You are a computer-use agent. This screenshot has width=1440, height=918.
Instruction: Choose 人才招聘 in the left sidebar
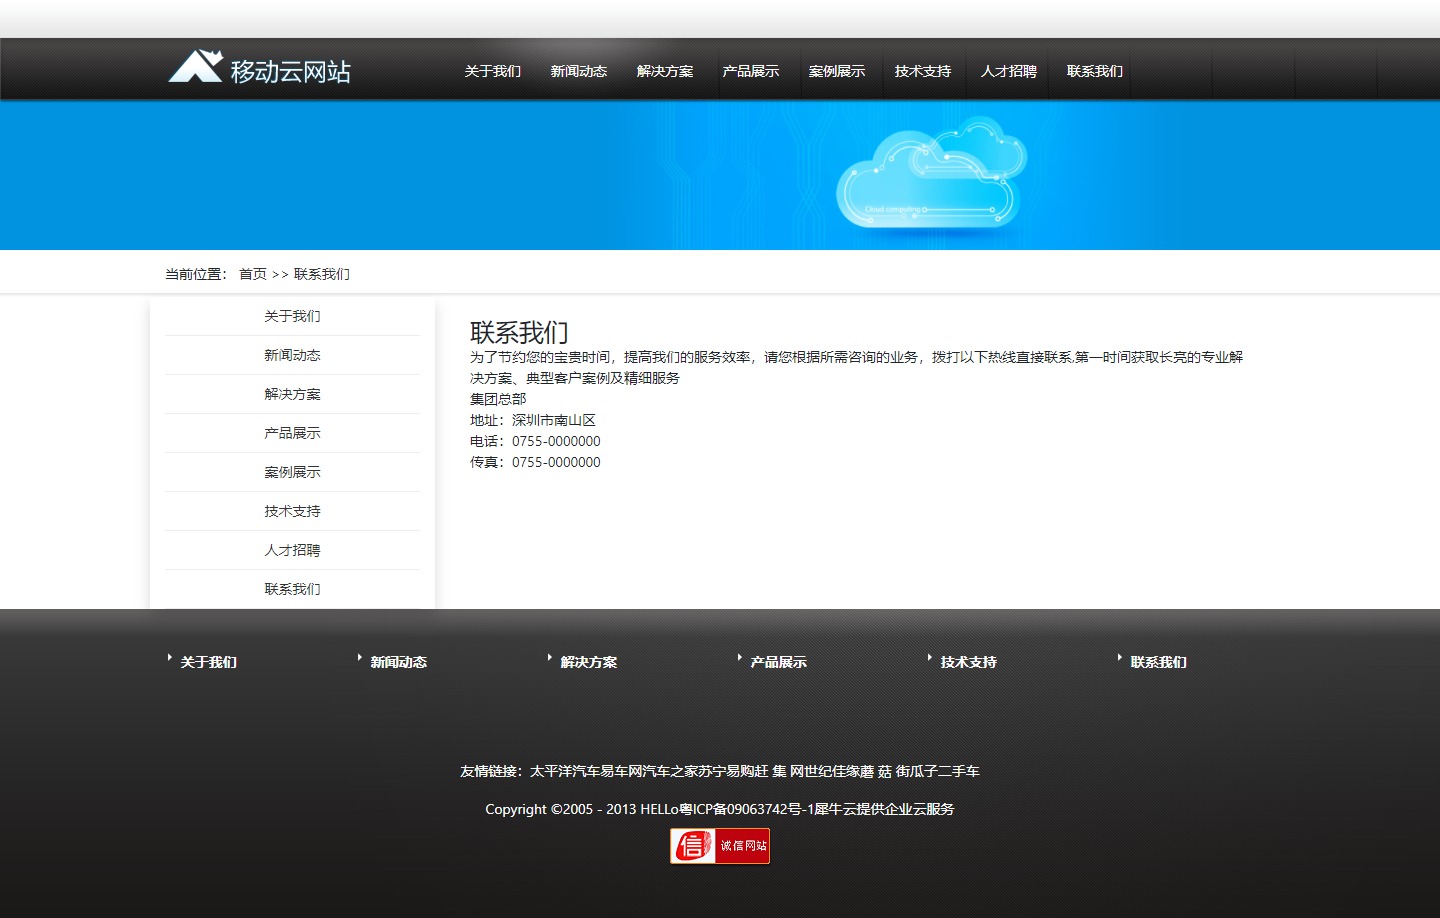[x=292, y=550]
